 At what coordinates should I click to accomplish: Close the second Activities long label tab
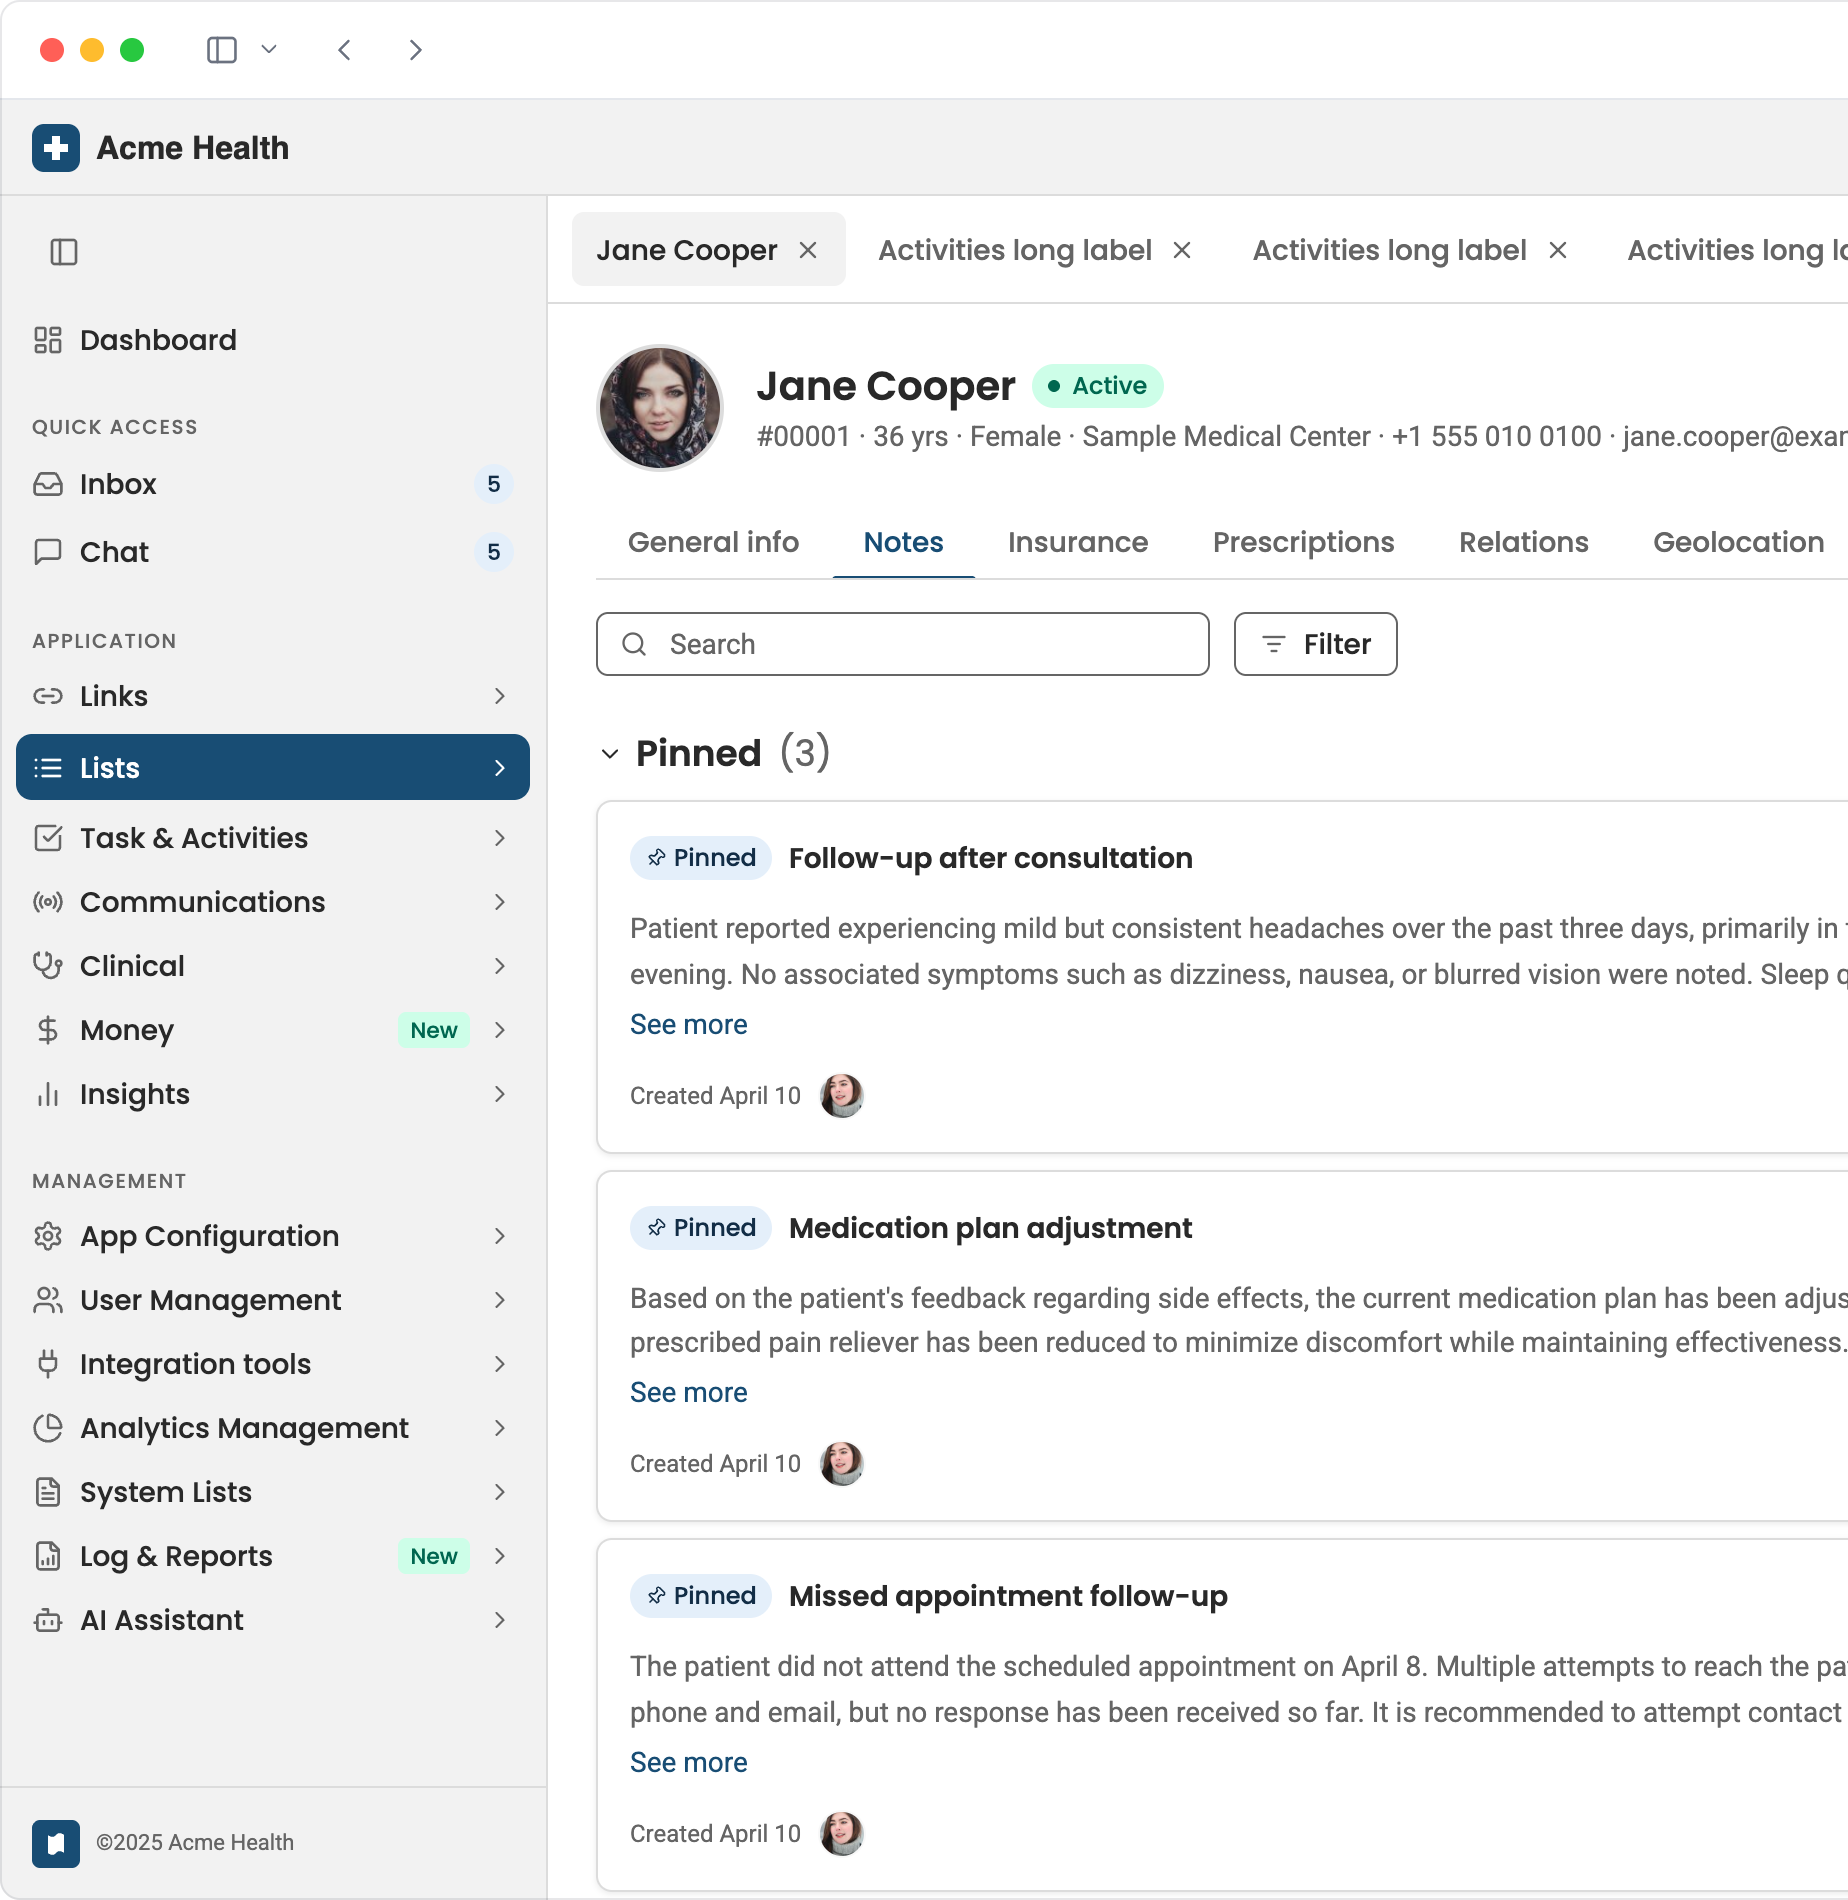click(1558, 250)
